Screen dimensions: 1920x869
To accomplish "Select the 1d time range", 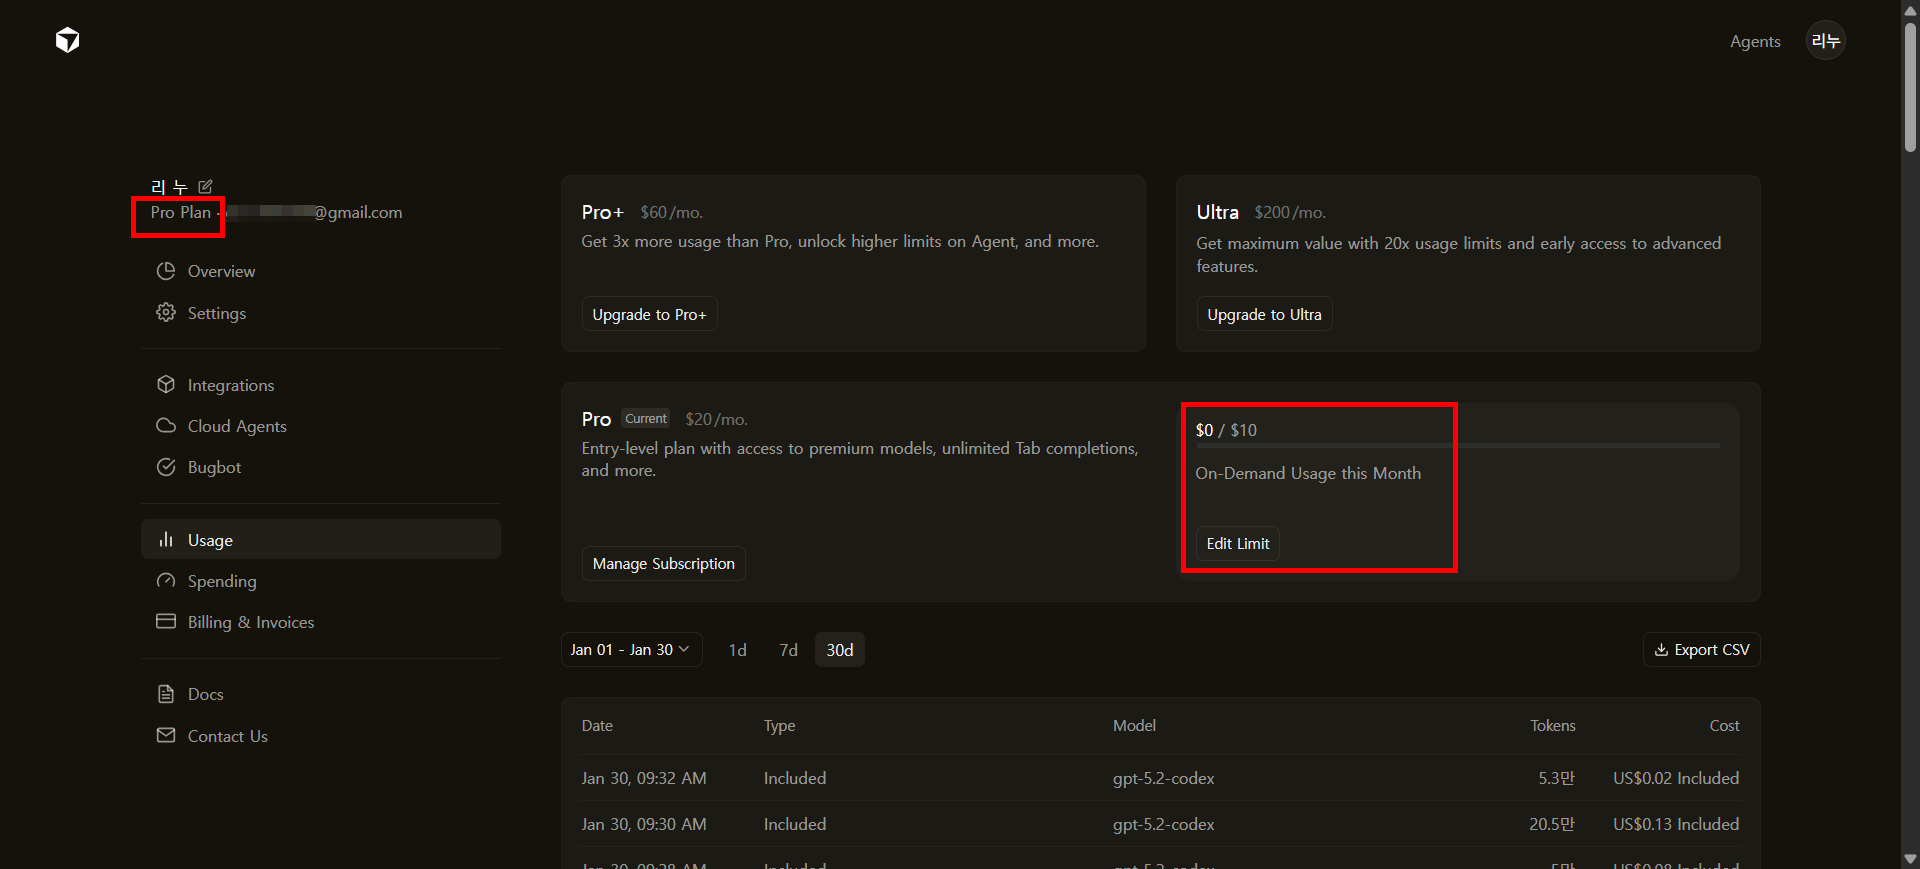I will pyautogui.click(x=737, y=650).
